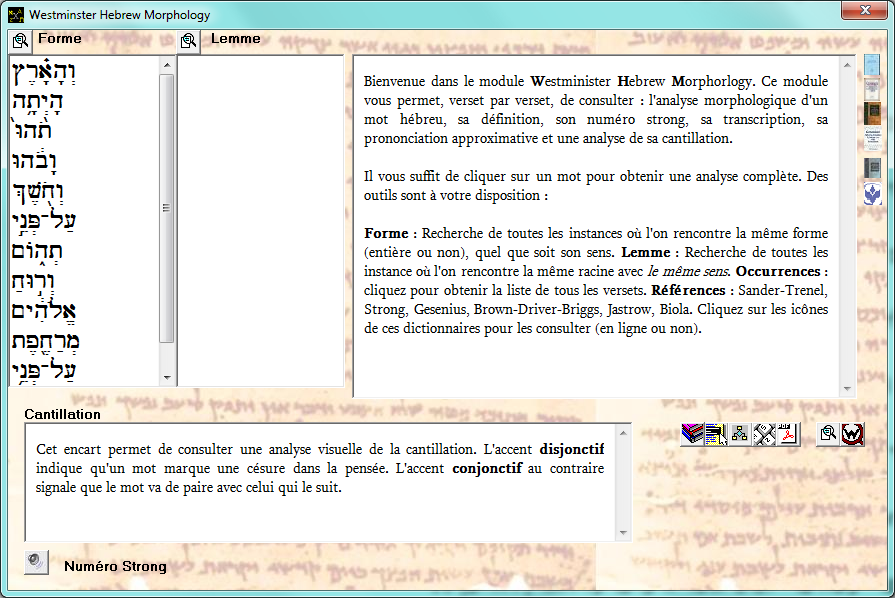The height and width of the screenshot is (598, 895).
Task: Open the blue emblem dictionary icon
Action: (x=872, y=194)
